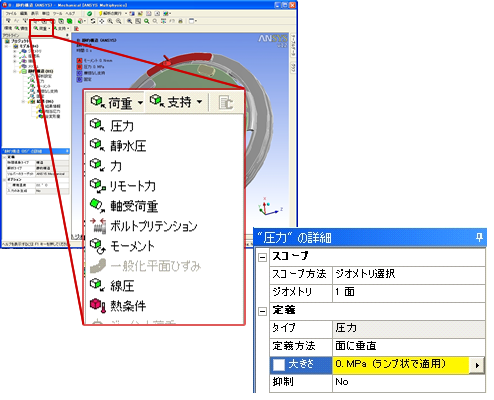Click the 力 force load icon
Image resolution: width=494 pixels, height=400 pixels.
97,164
